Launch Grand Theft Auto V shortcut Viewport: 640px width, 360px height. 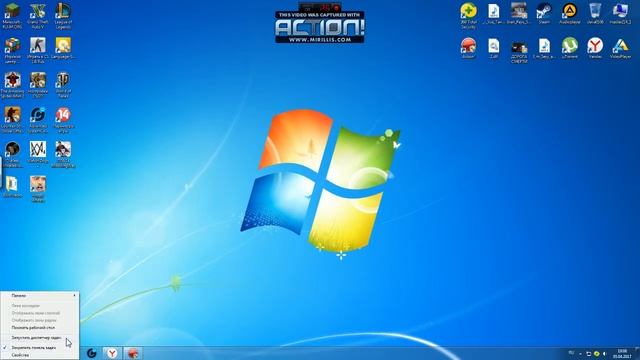pyautogui.click(x=38, y=16)
